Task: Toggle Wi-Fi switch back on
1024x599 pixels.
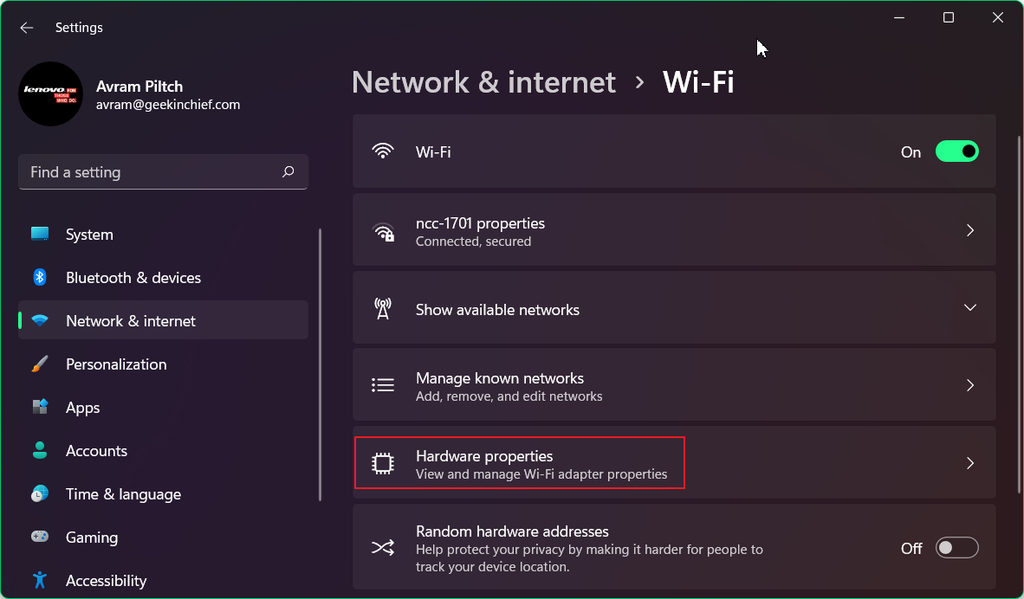Action: point(956,152)
